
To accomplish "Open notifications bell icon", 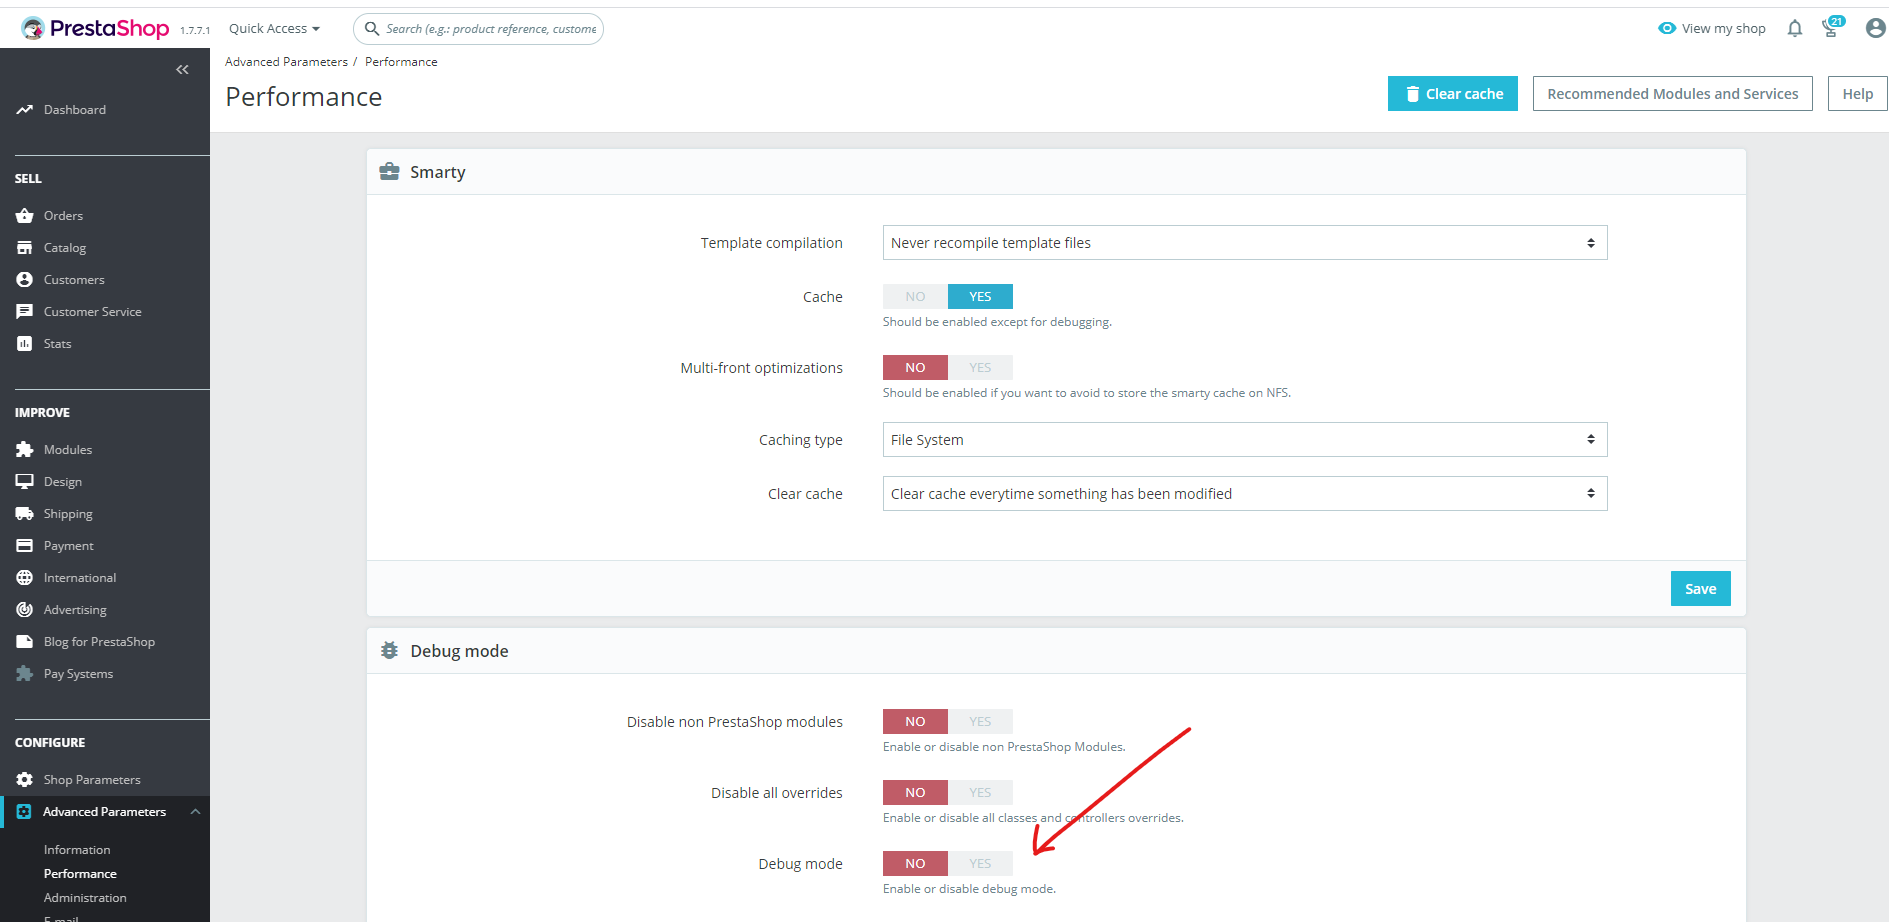I will tap(1795, 29).
